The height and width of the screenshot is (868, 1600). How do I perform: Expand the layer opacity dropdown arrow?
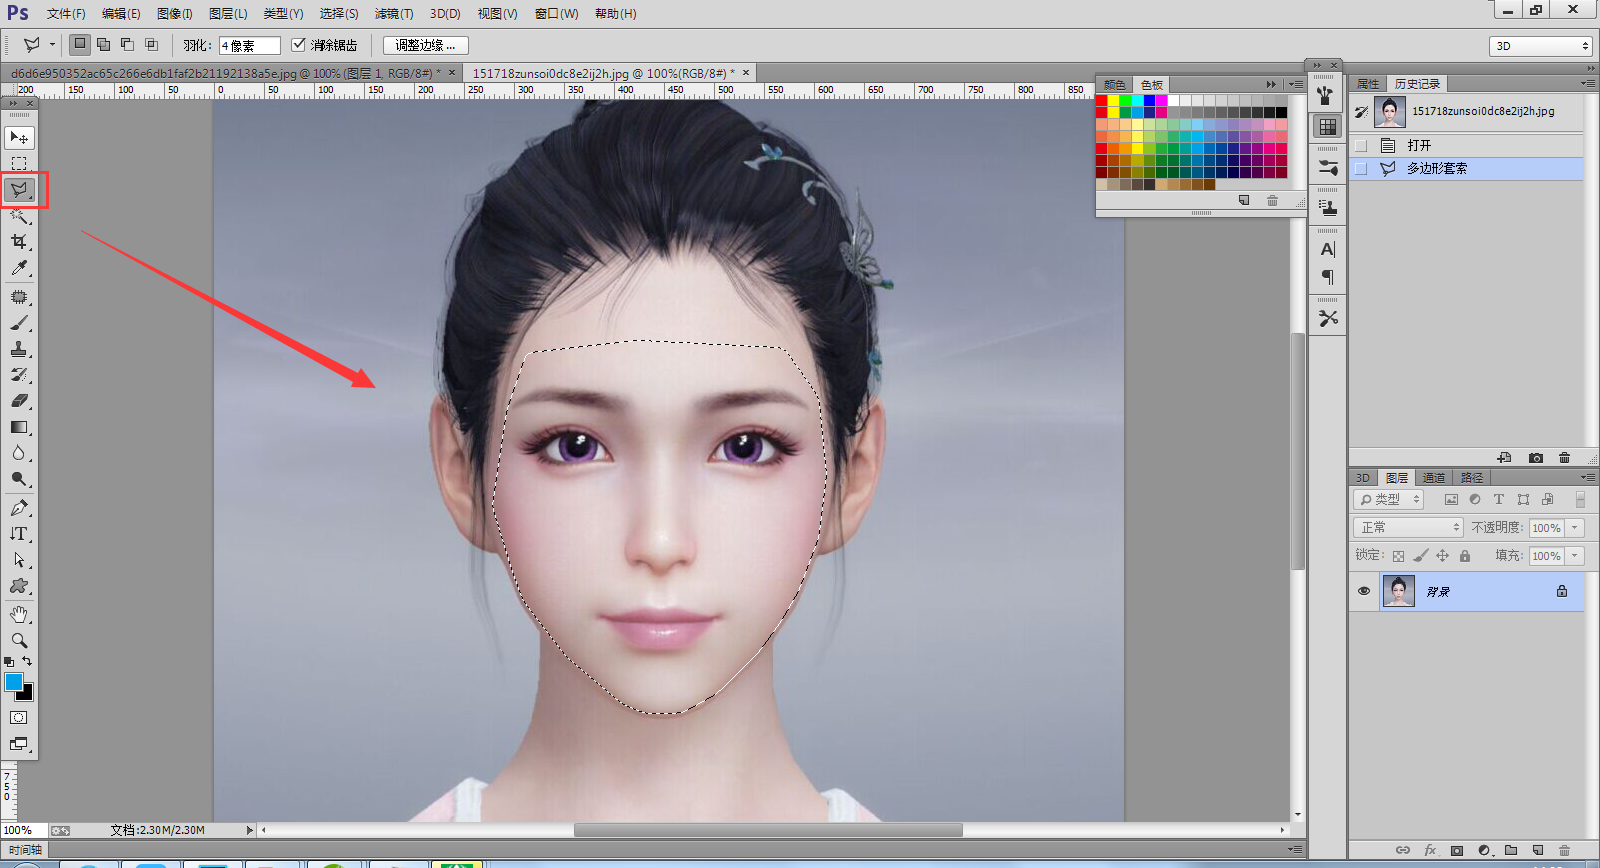tap(1575, 527)
